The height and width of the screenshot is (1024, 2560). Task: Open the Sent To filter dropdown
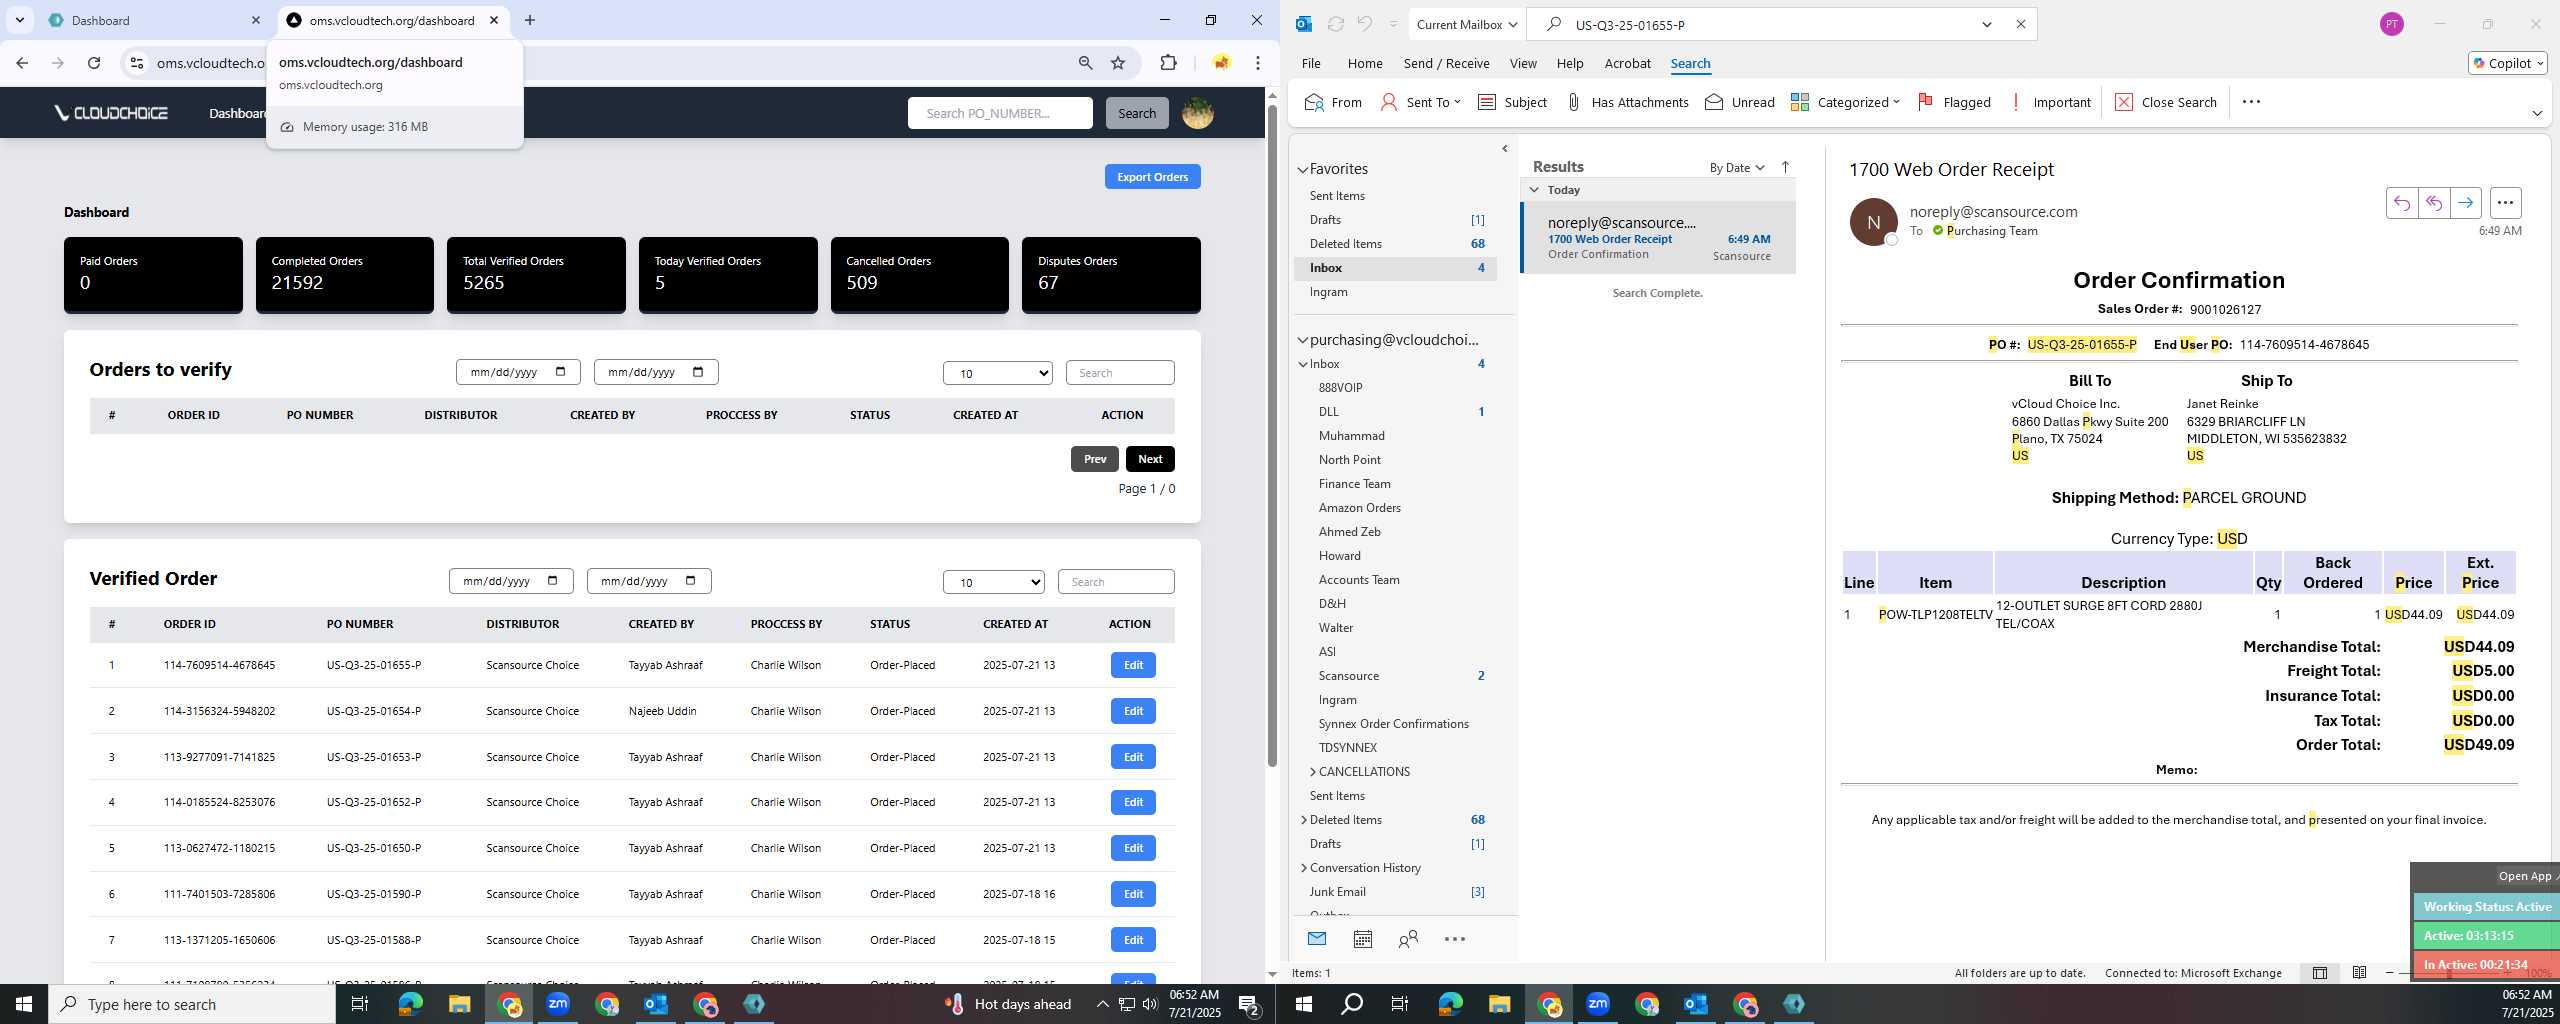[x=1421, y=102]
